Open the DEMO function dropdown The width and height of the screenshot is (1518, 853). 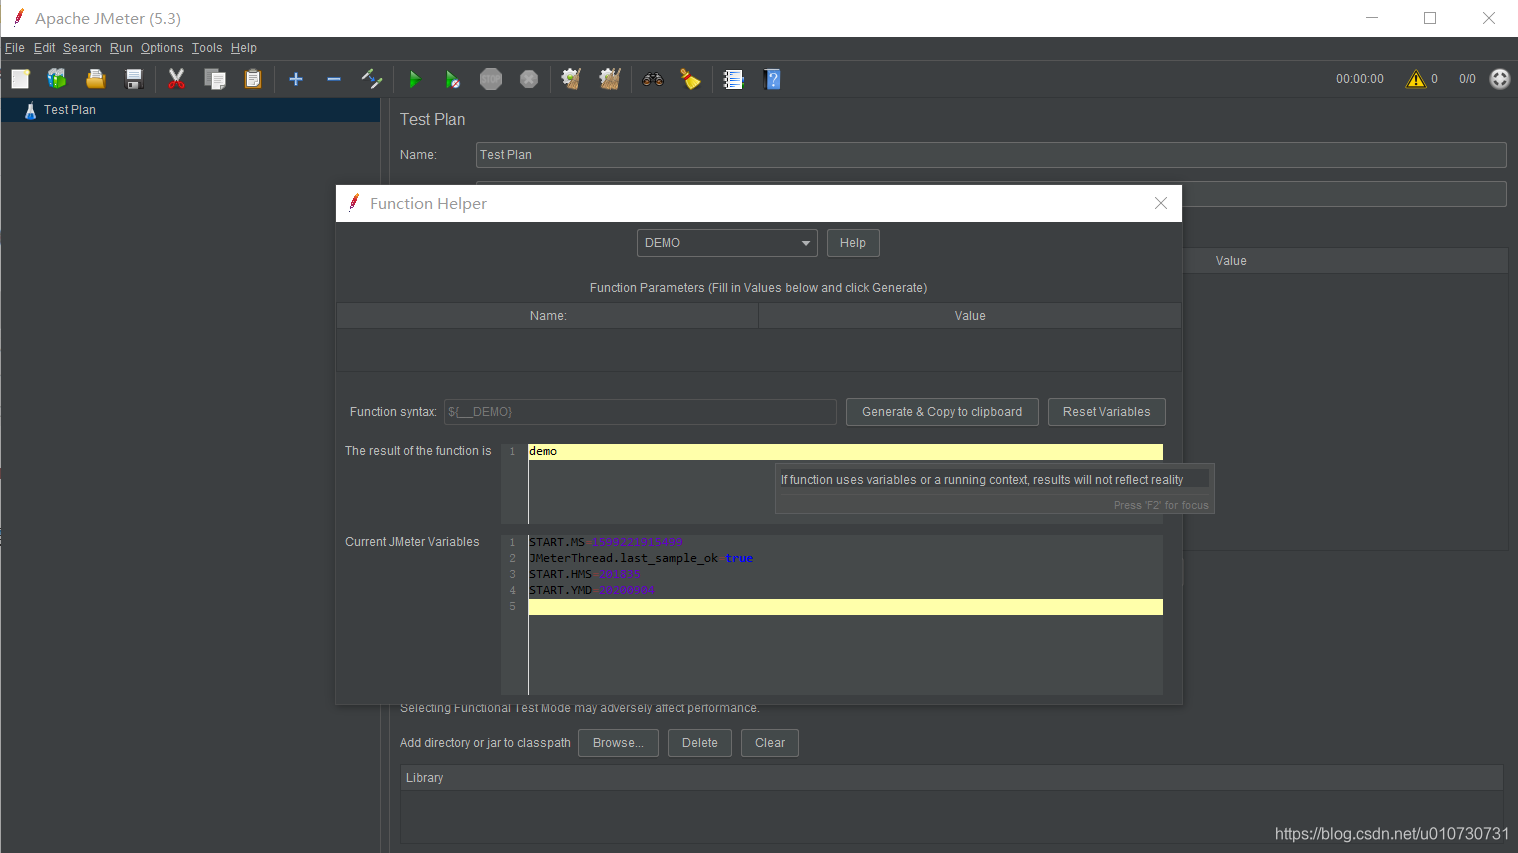click(x=727, y=243)
